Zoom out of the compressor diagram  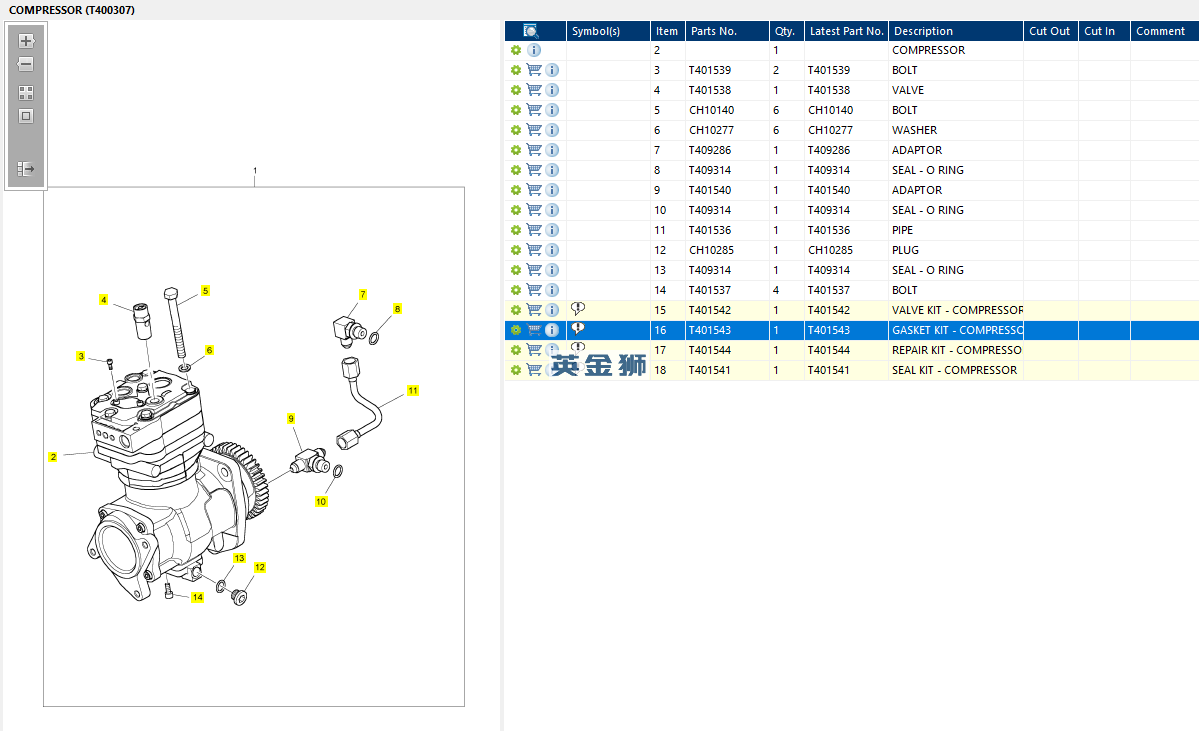(26, 64)
